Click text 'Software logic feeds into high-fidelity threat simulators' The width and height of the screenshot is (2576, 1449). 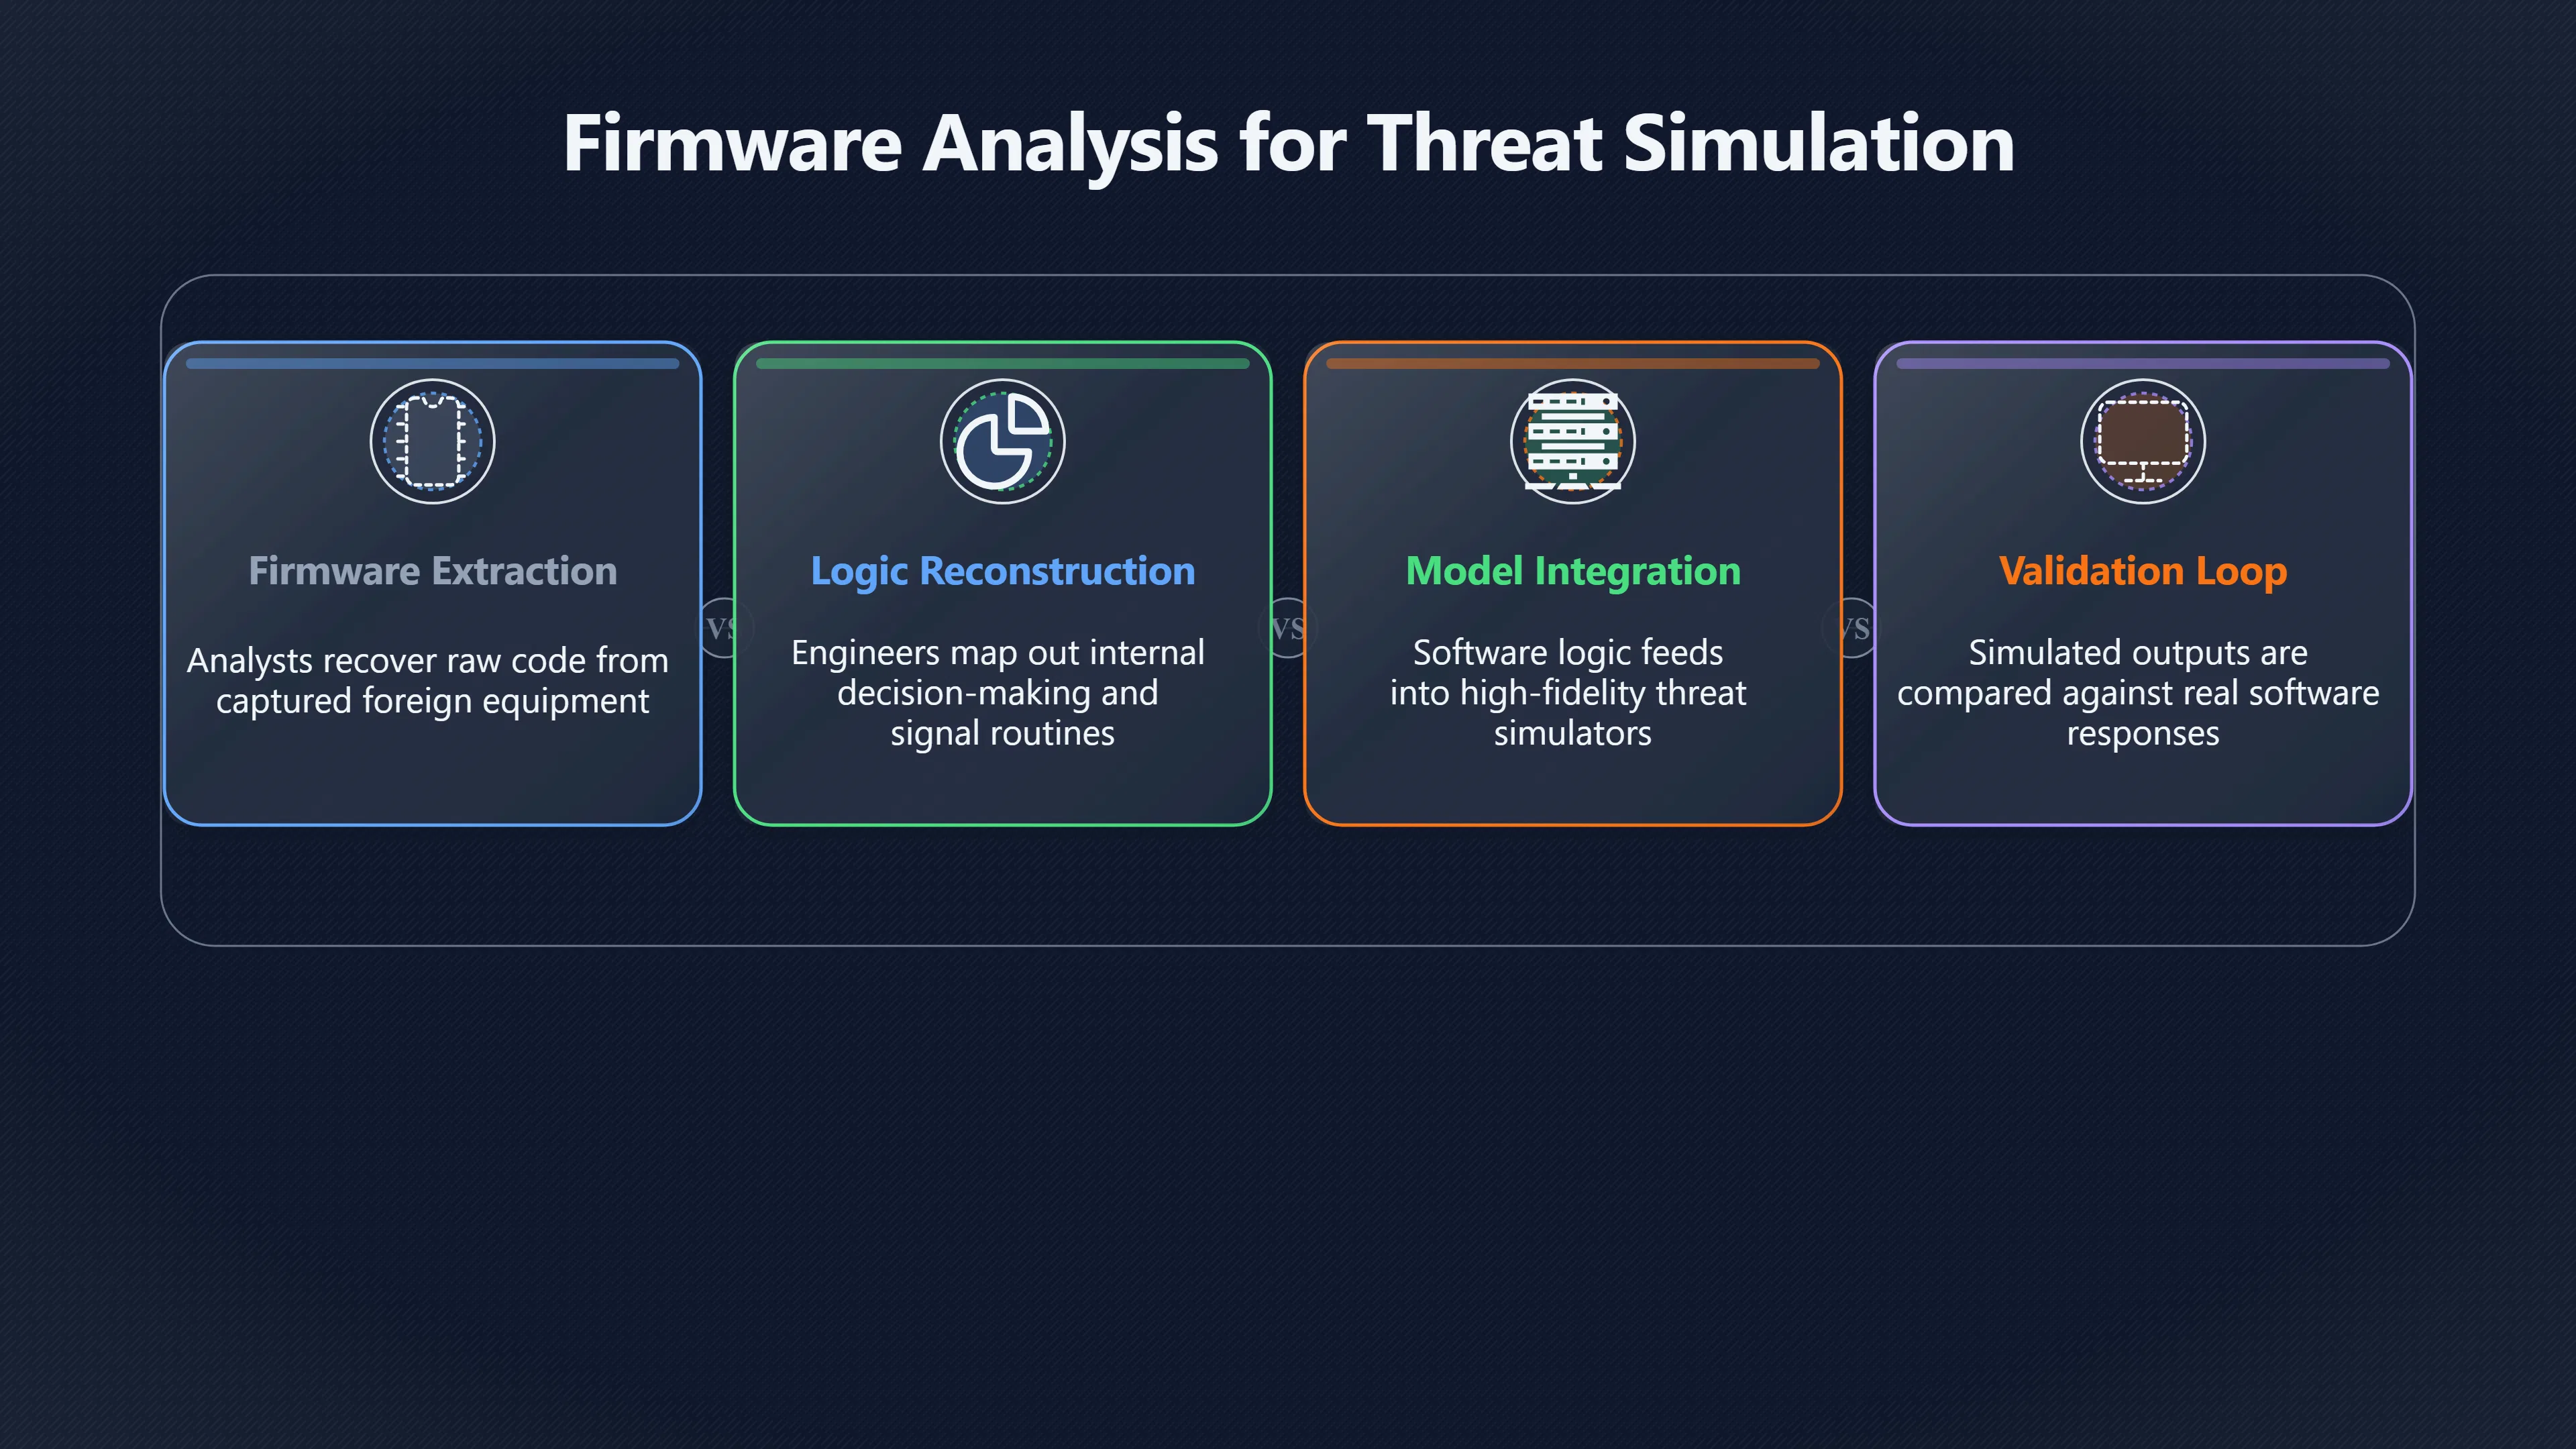click(1568, 693)
